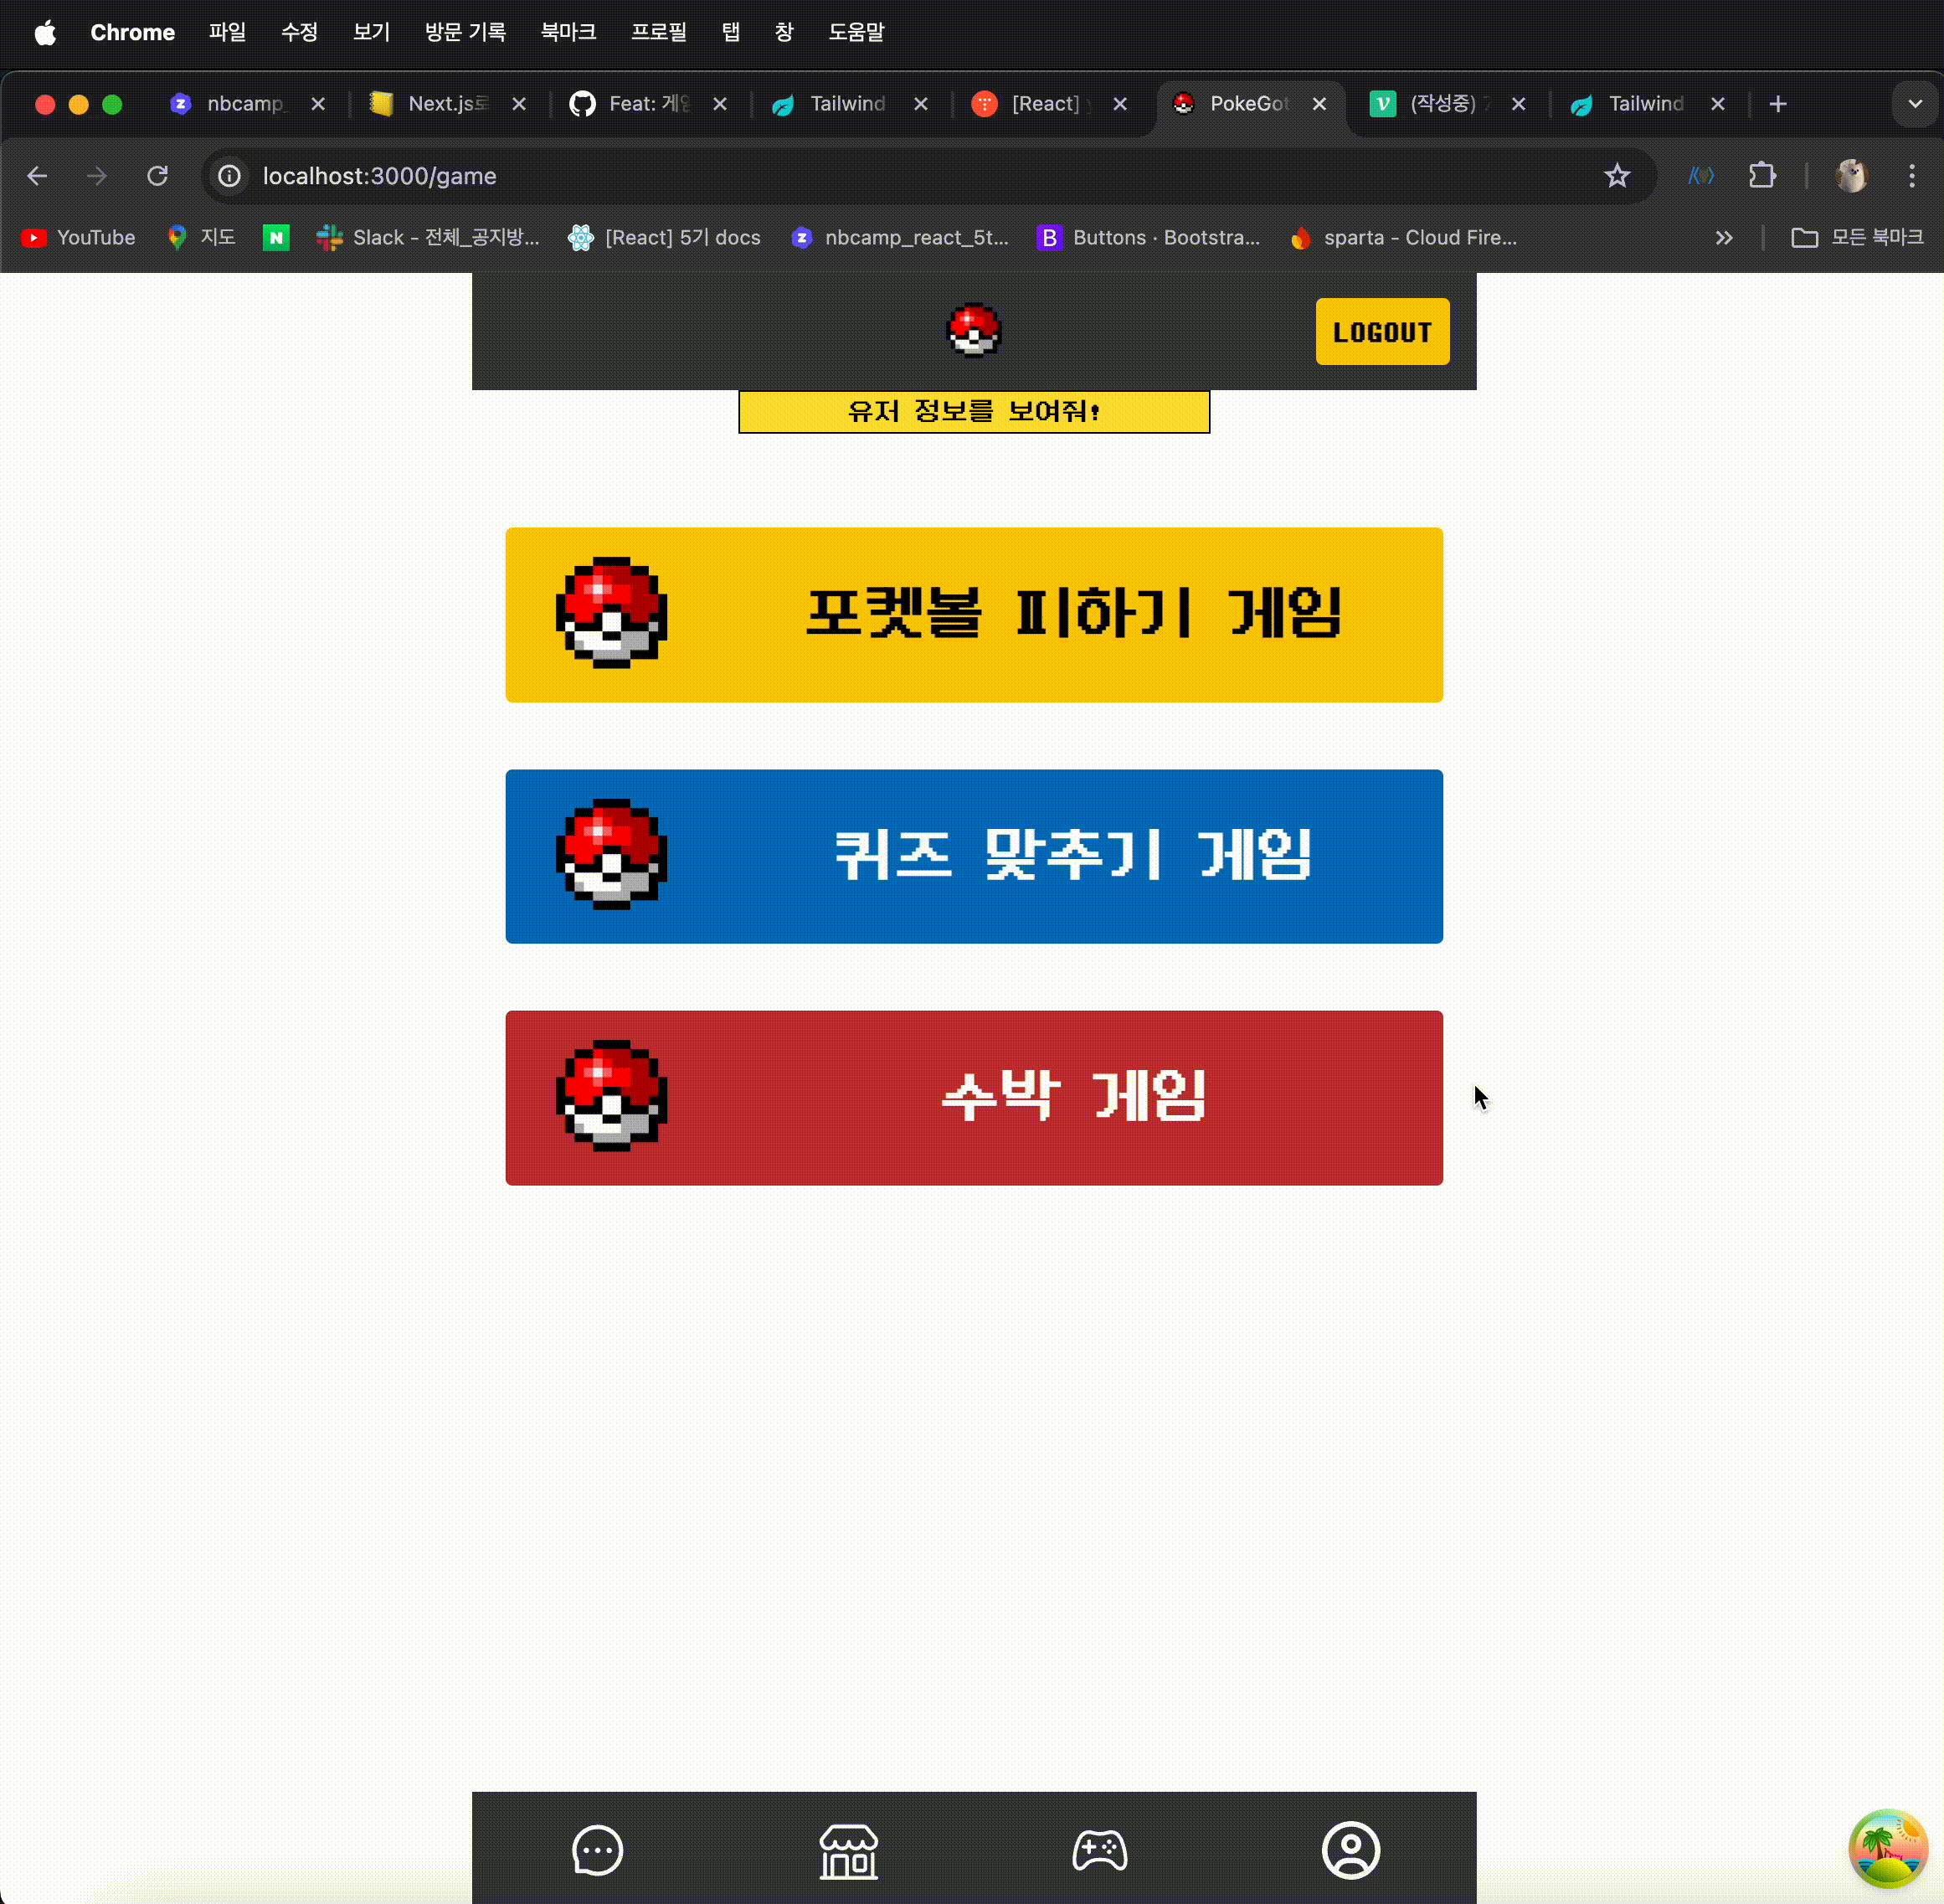Click the 유저 정보를 보여줘 button

(x=973, y=412)
